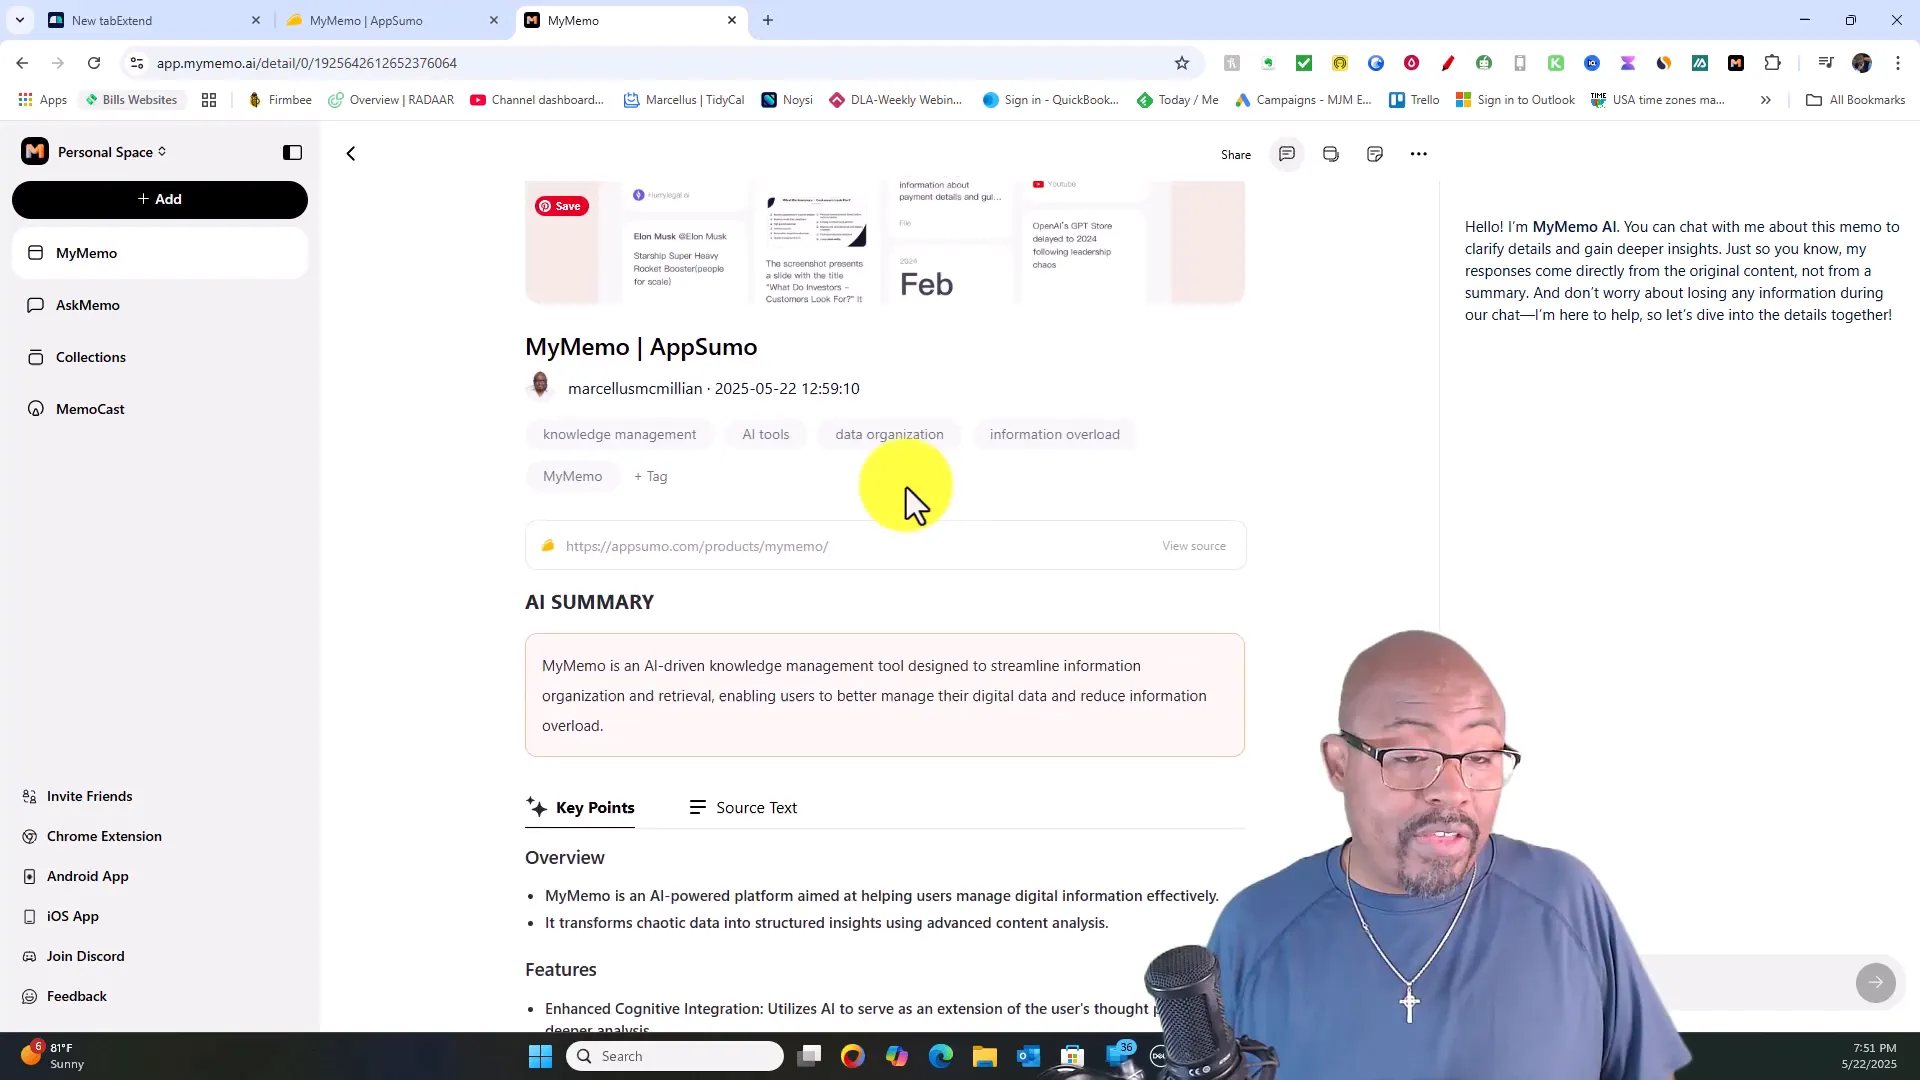Click Invite Friends link
The height and width of the screenshot is (1080, 1920).
pyautogui.click(x=78, y=796)
